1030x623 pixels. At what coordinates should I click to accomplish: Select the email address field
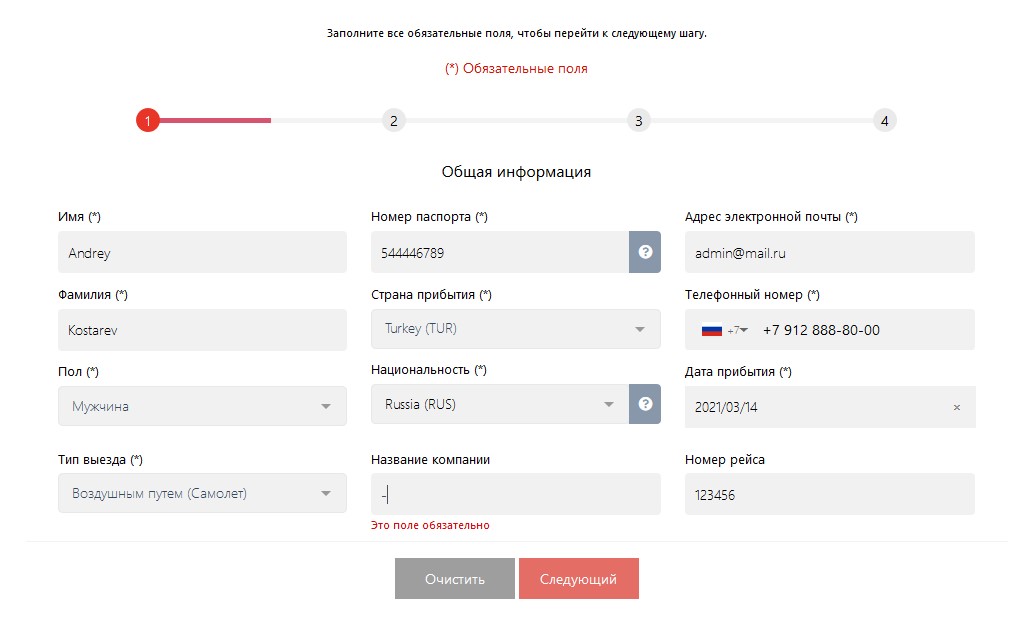(829, 253)
